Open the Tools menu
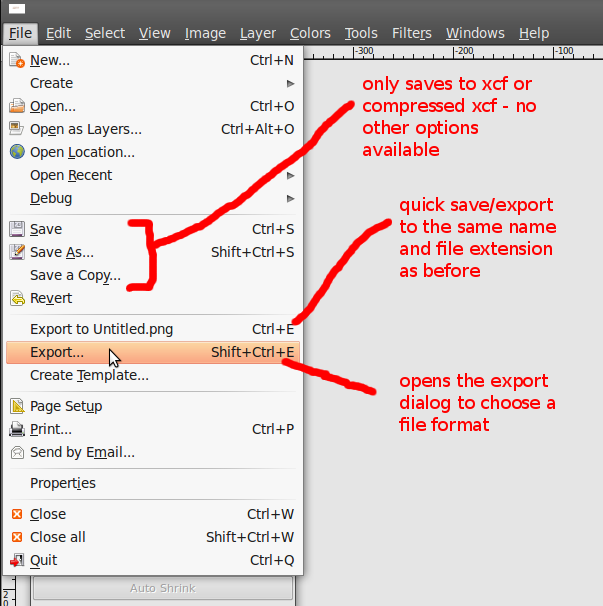The image size is (603, 606). 361,33
